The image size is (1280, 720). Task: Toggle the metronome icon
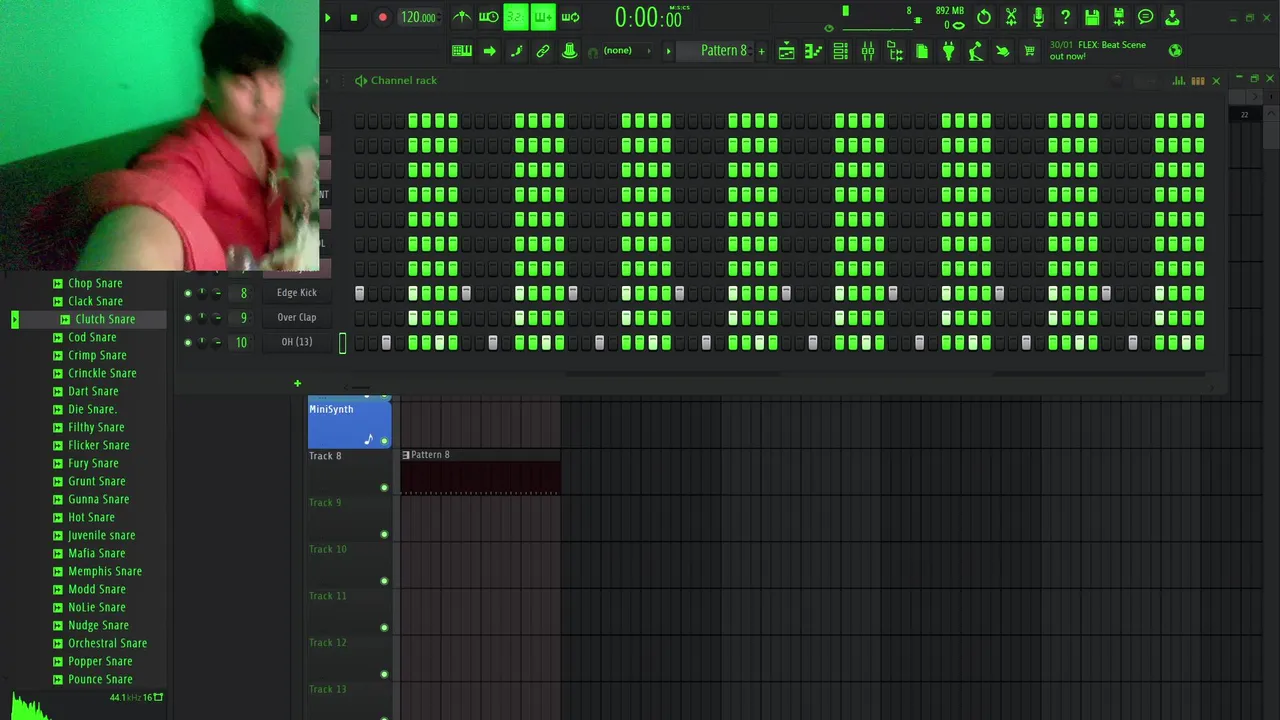click(461, 17)
